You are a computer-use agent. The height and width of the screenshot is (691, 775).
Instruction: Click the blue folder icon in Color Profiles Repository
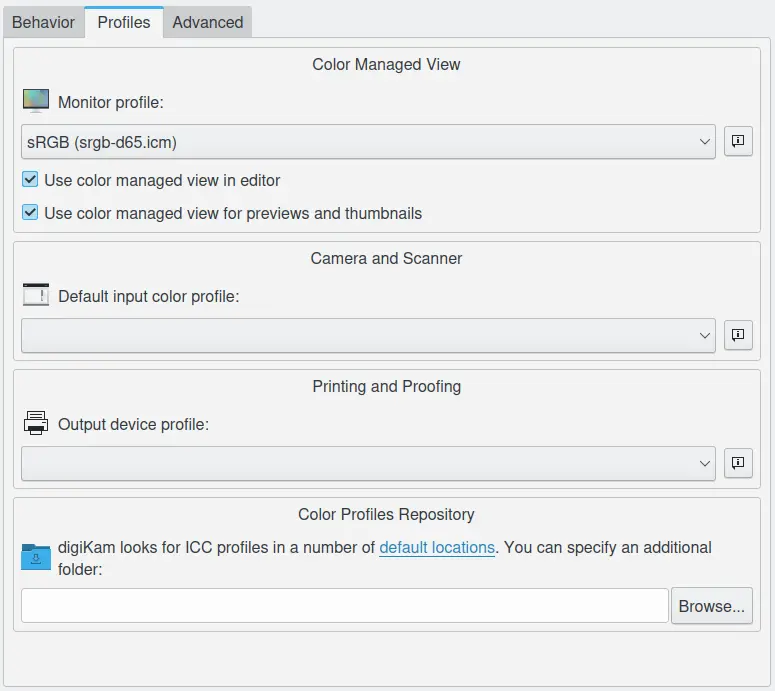(35, 557)
